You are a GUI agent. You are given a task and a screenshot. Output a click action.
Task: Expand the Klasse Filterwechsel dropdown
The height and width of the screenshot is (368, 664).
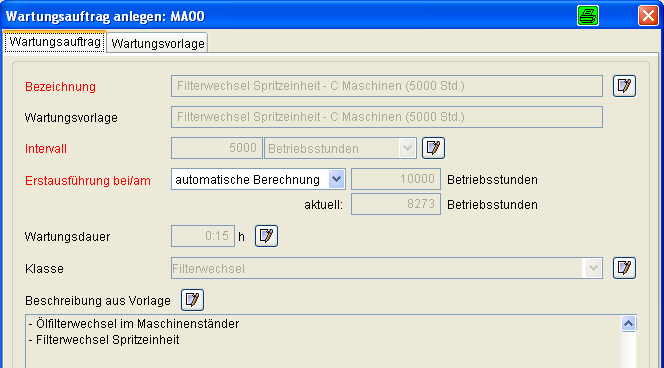tap(593, 268)
